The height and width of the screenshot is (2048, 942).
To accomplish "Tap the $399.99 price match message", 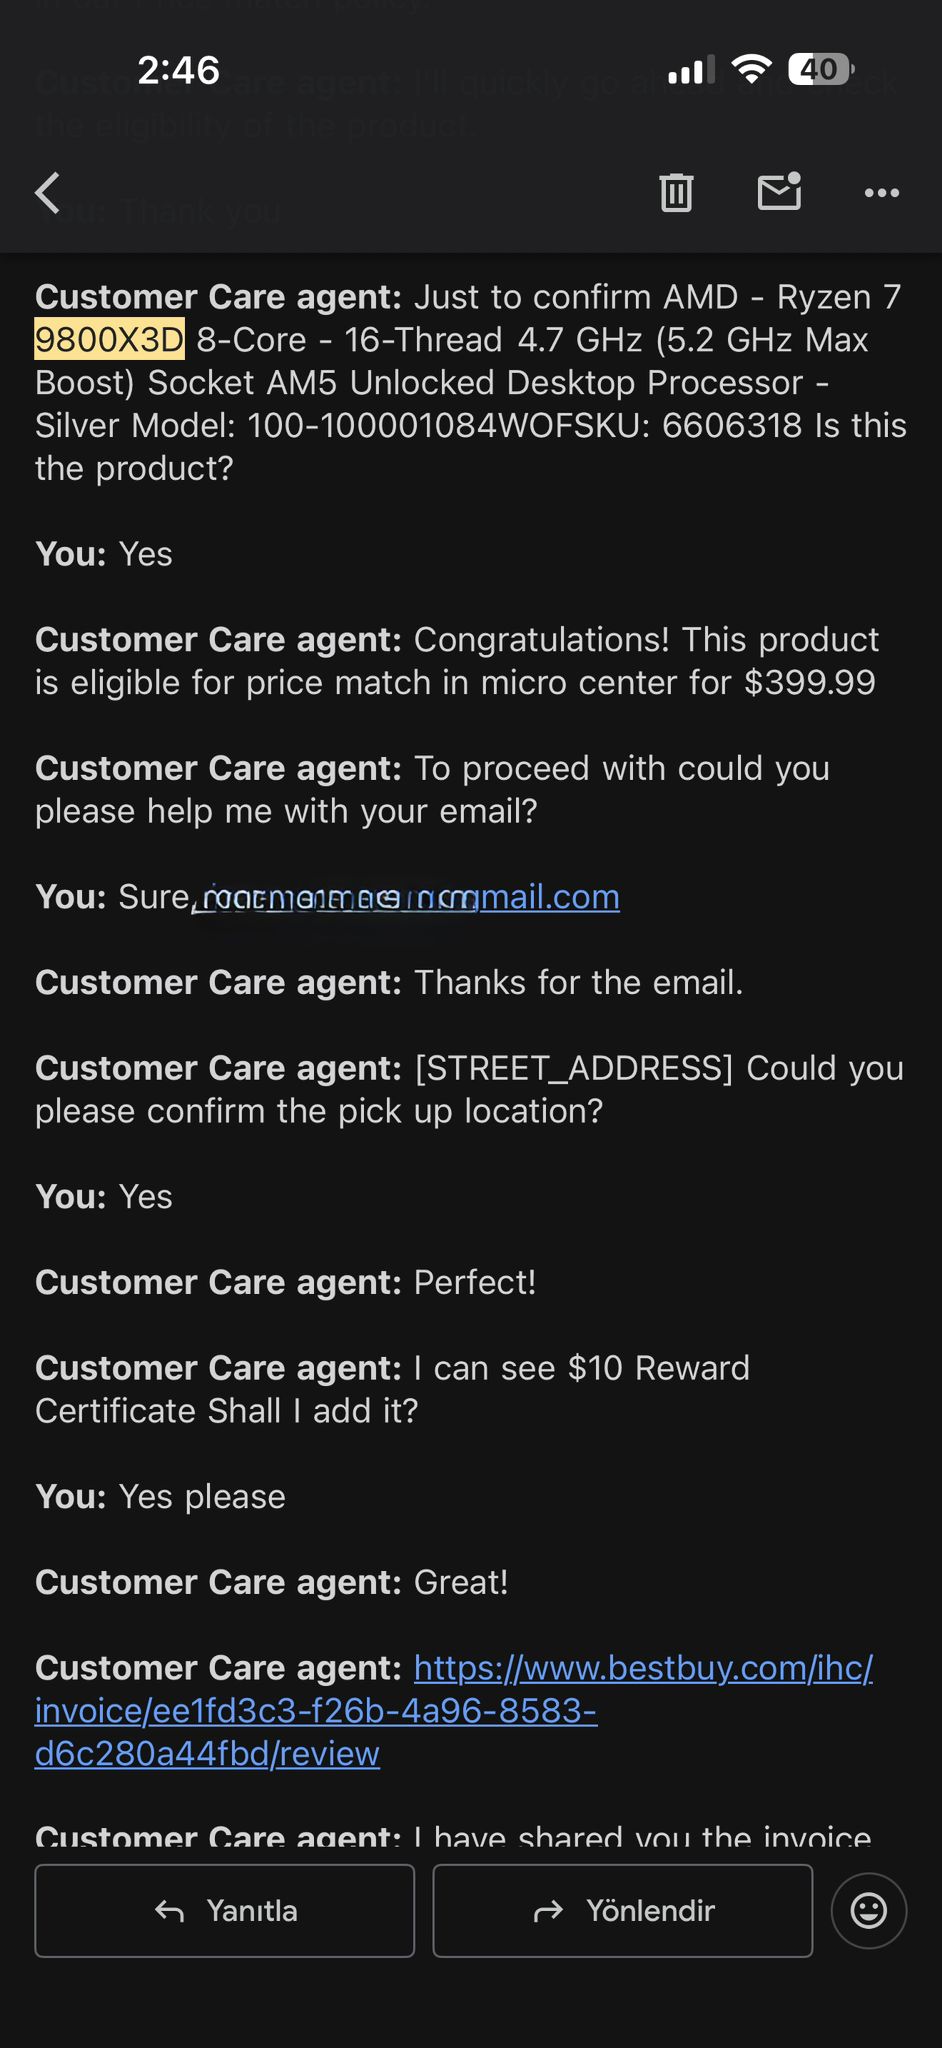I will (455, 661).
